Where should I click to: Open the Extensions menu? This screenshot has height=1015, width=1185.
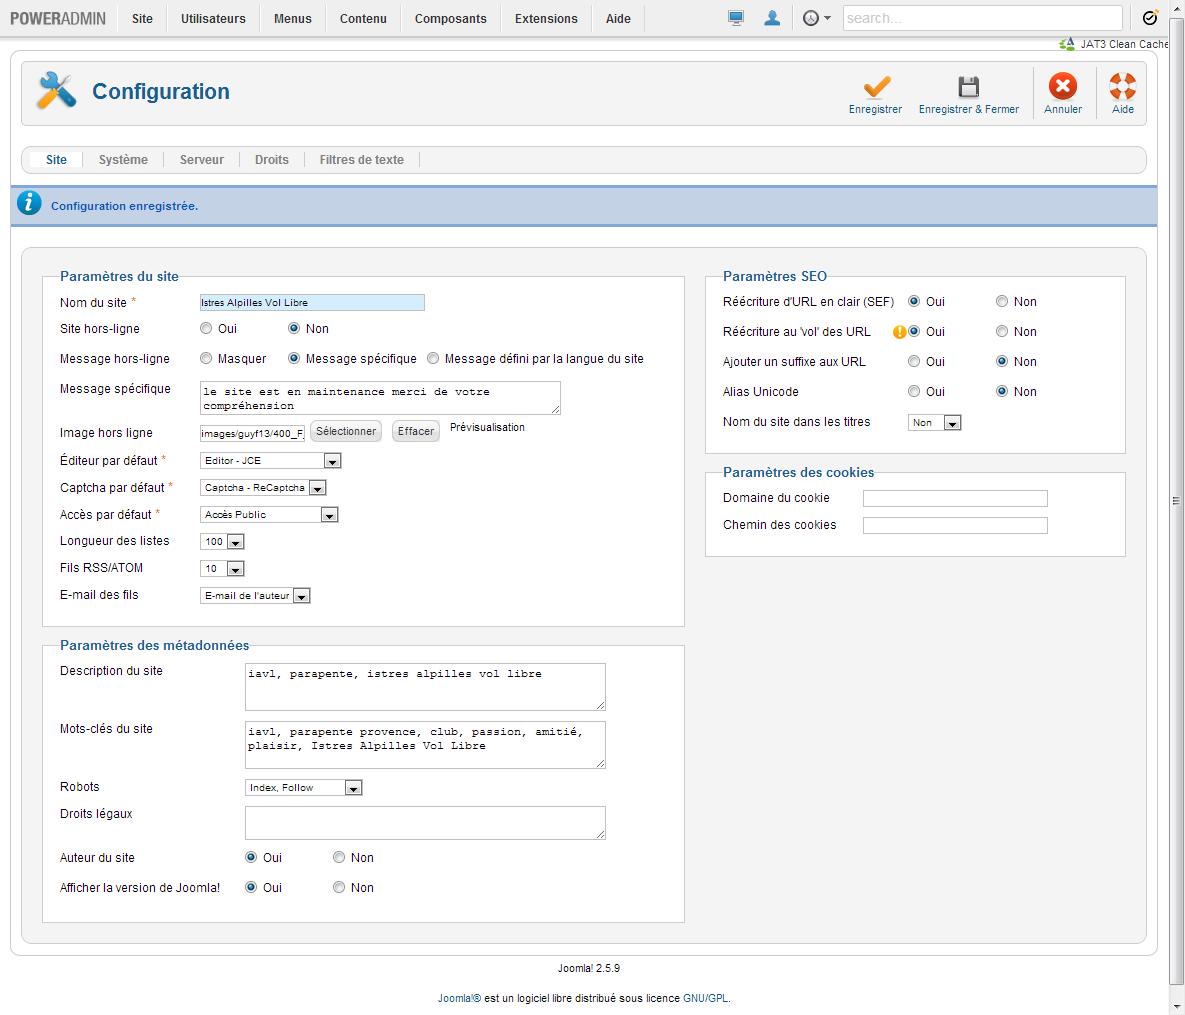tap(546, 19)
